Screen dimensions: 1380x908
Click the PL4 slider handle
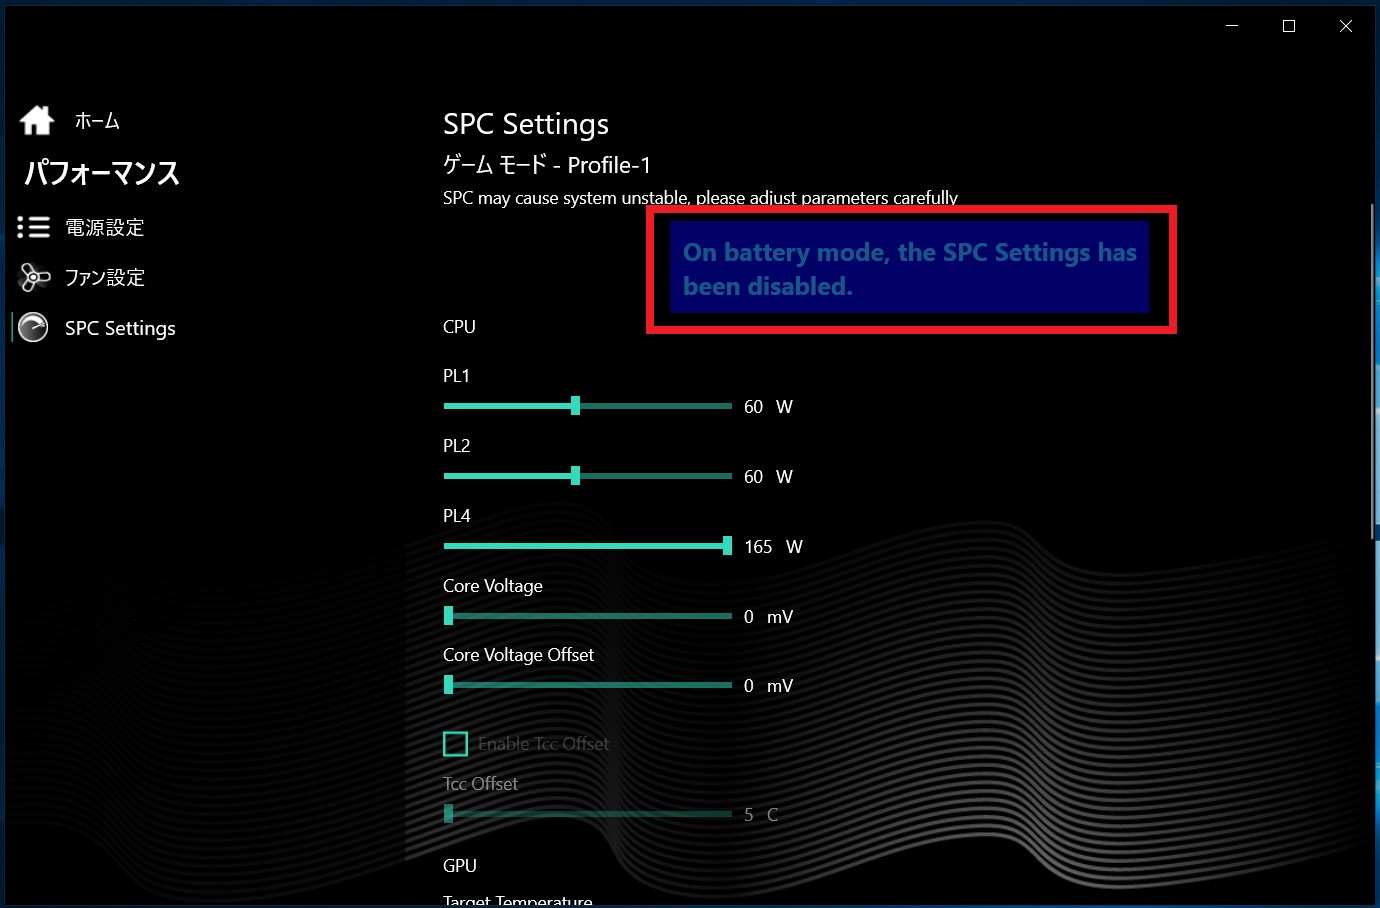[727, 546]
